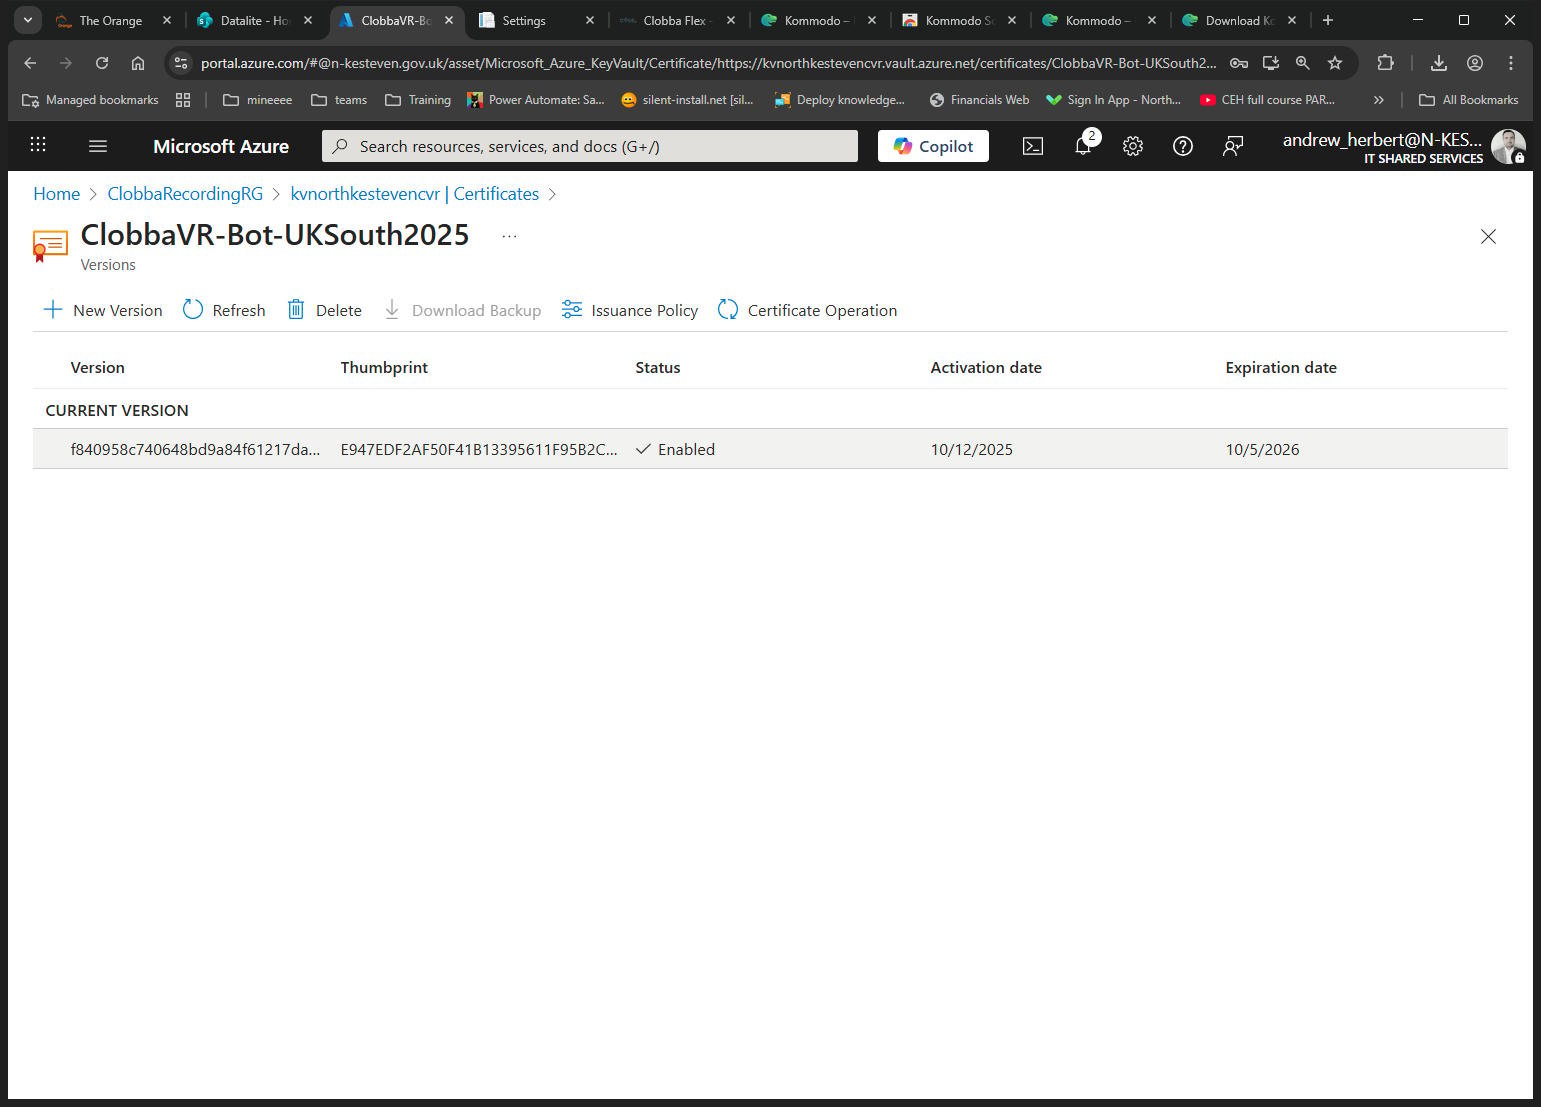
Task: Open the zoom magnifier icon in address bar
Action: pos(1303,63)
